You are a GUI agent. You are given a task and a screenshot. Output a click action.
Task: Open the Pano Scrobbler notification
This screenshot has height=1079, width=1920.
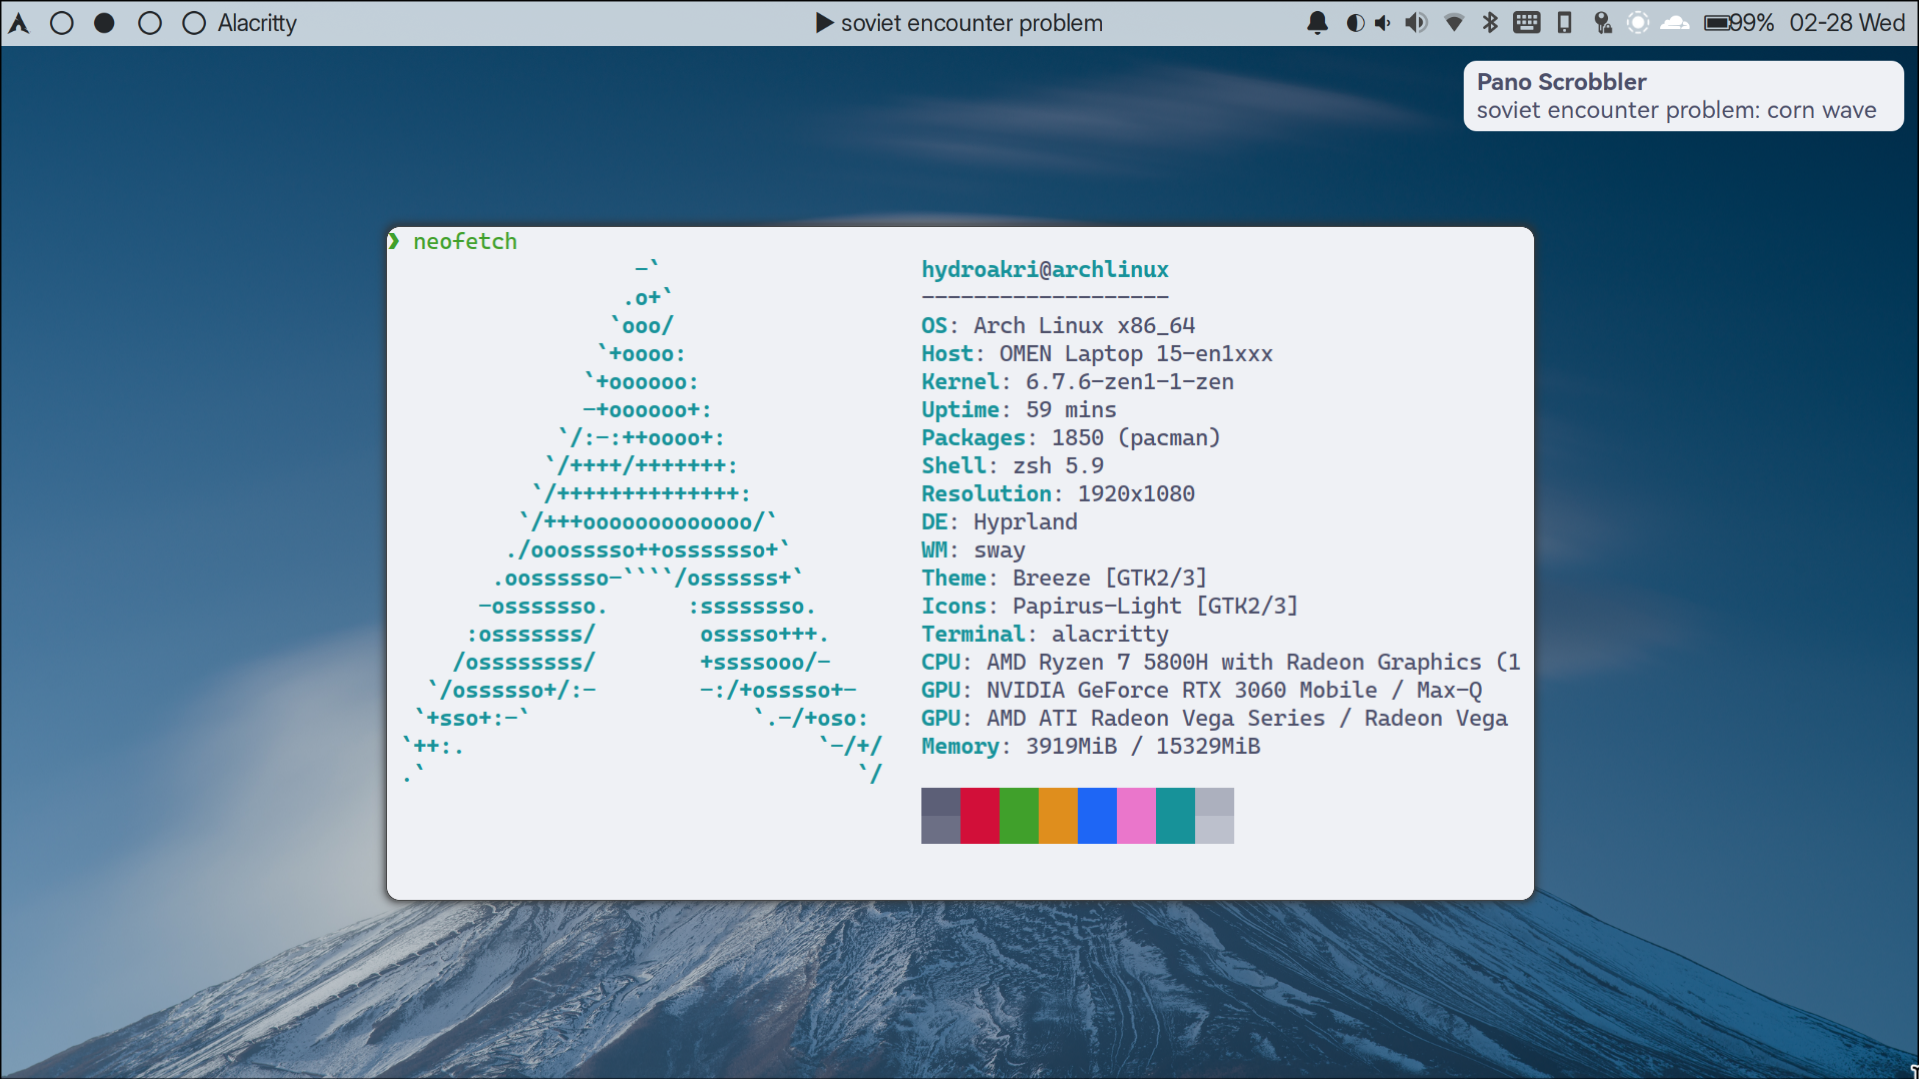point(1683,96)
